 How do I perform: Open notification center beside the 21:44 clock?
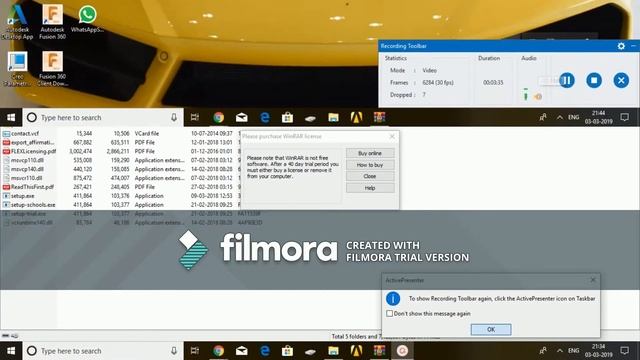624,118
